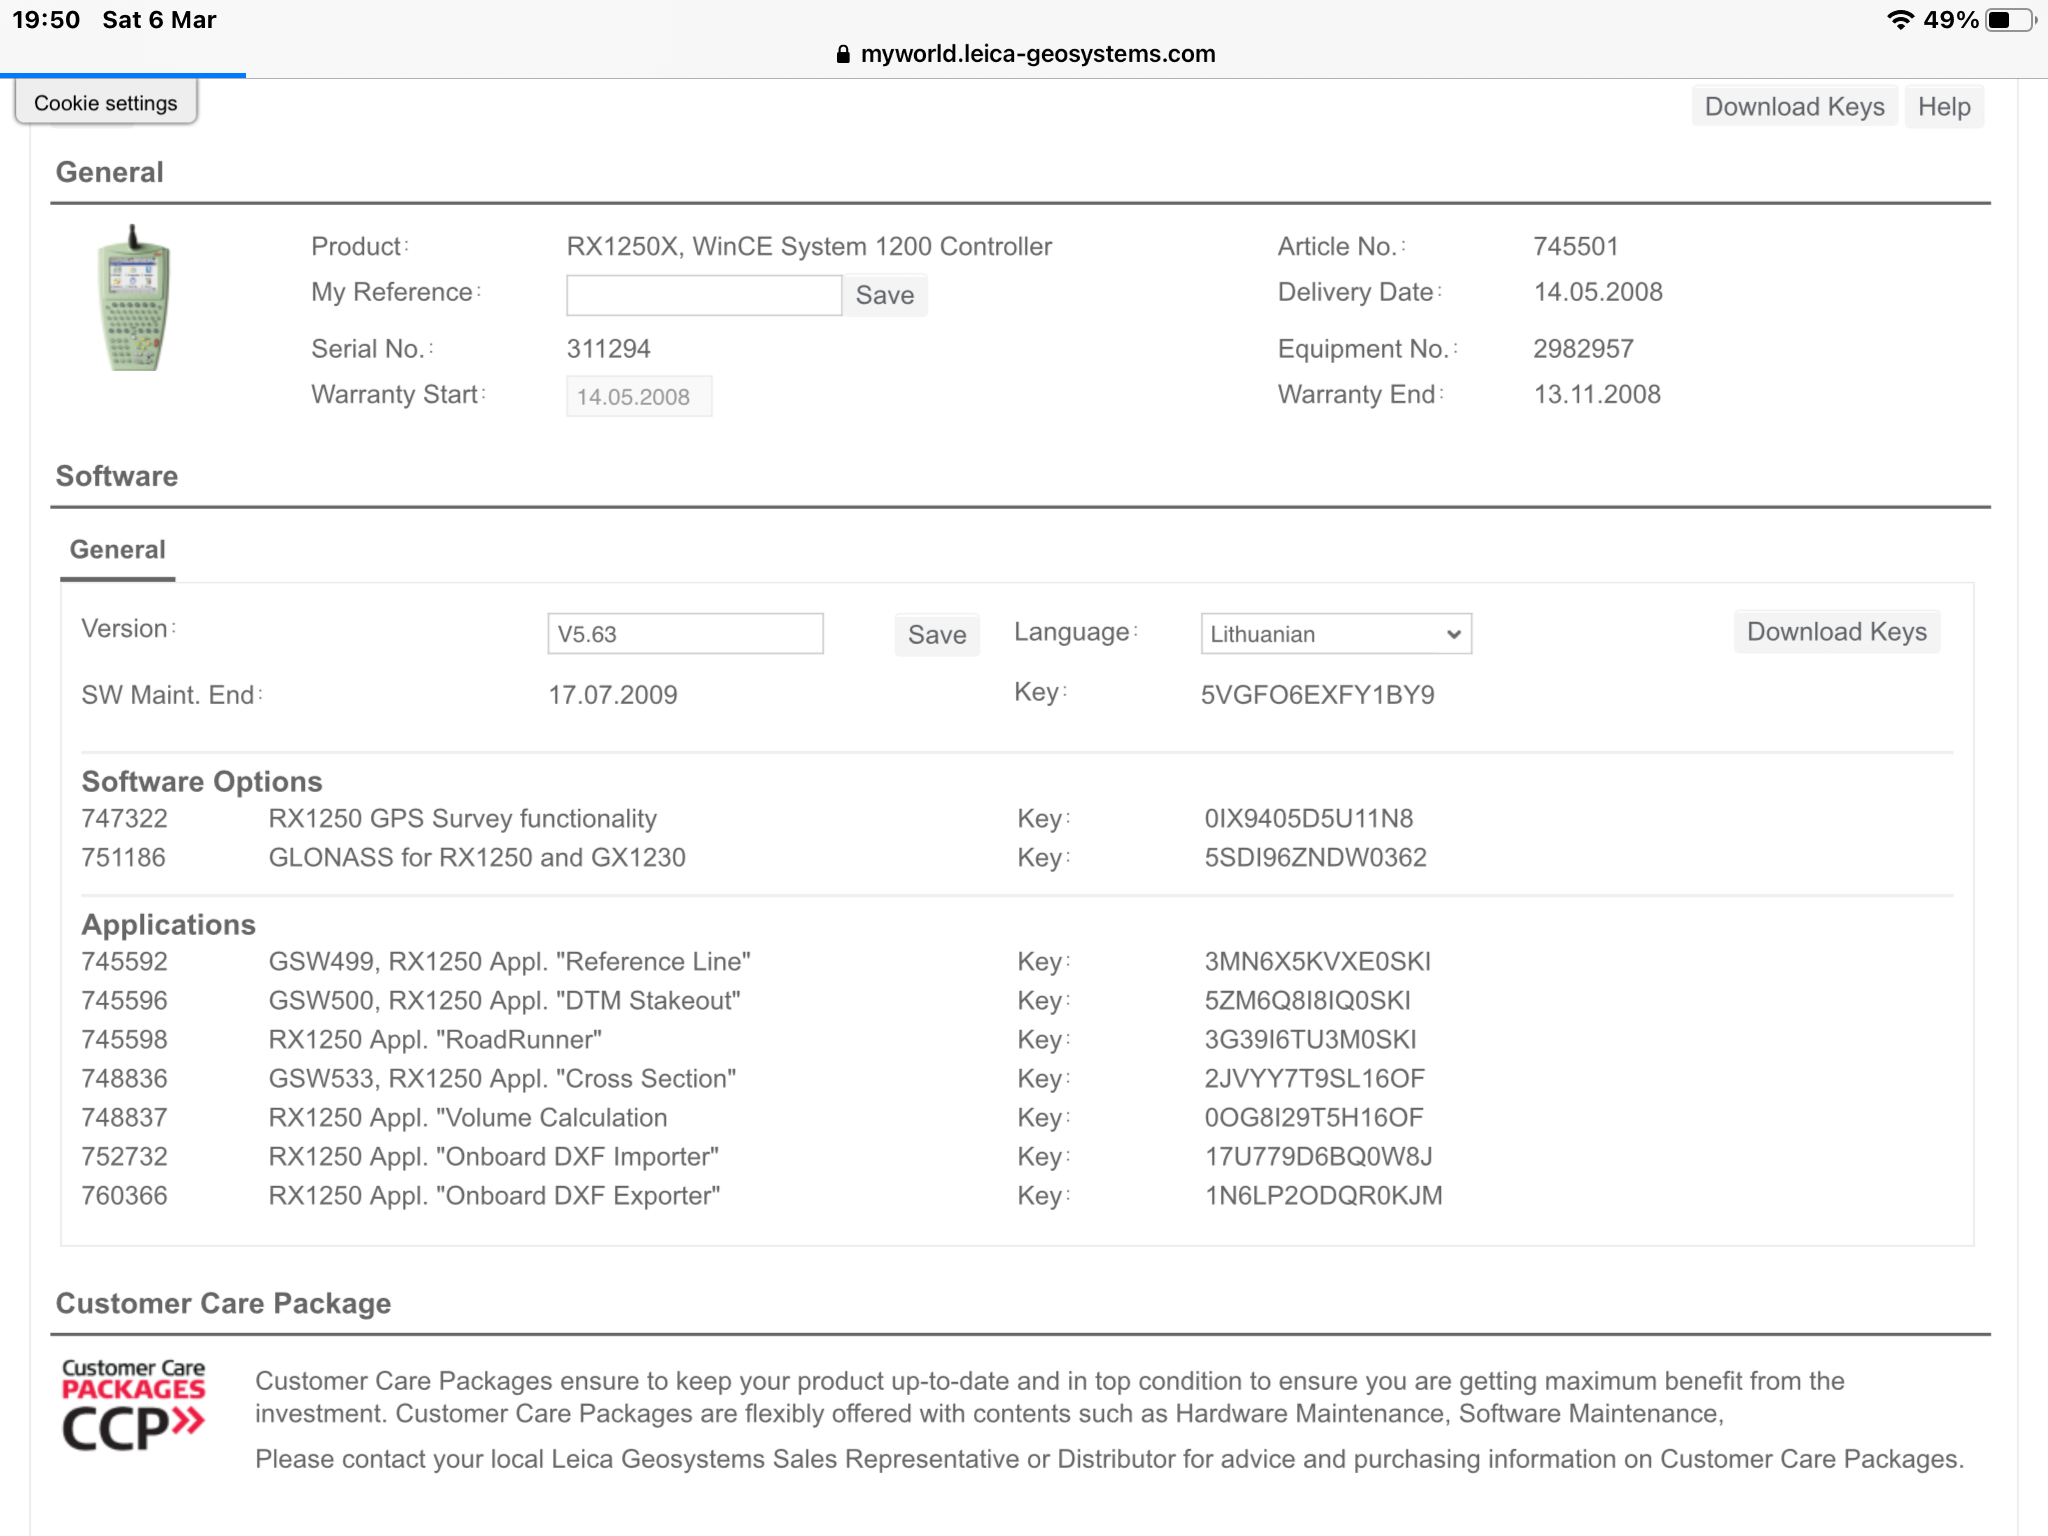Select Volume Calculation key 0OG8I29T5H16OF
This screenshot has width=2048, height=1536.
pos(1313,1118)
